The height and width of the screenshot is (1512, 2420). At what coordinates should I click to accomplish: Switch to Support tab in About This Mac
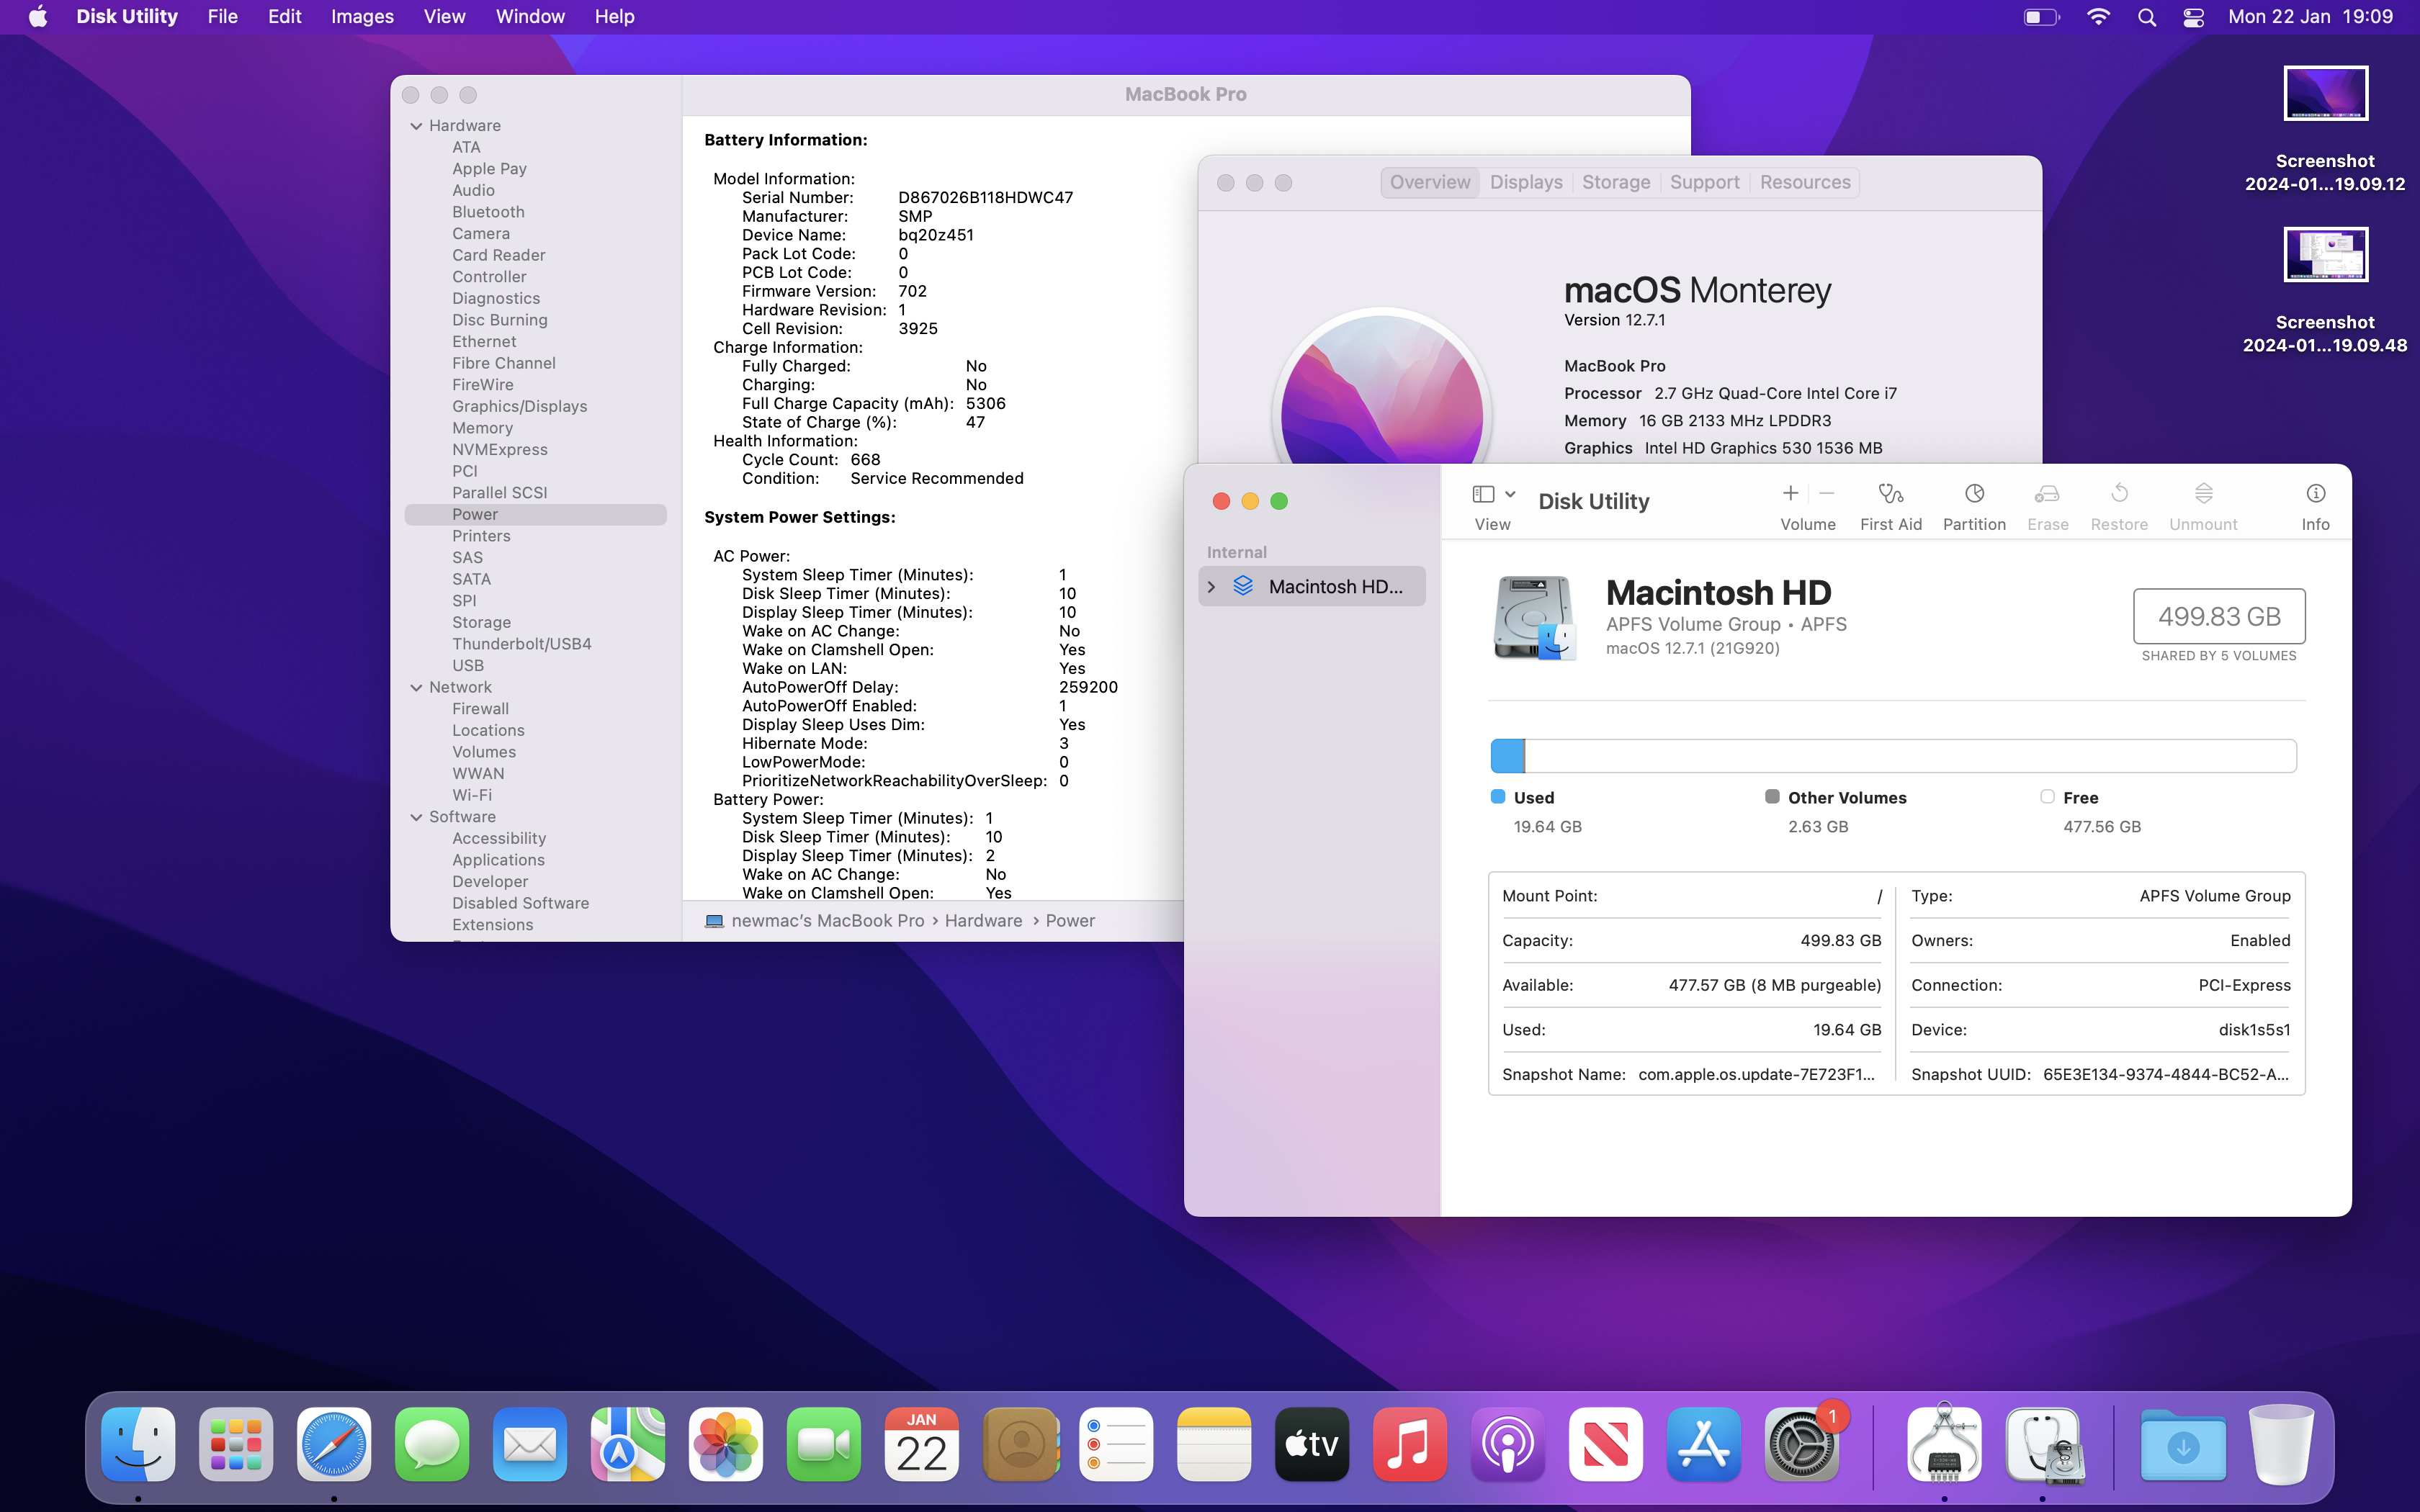click(1704, 182)
